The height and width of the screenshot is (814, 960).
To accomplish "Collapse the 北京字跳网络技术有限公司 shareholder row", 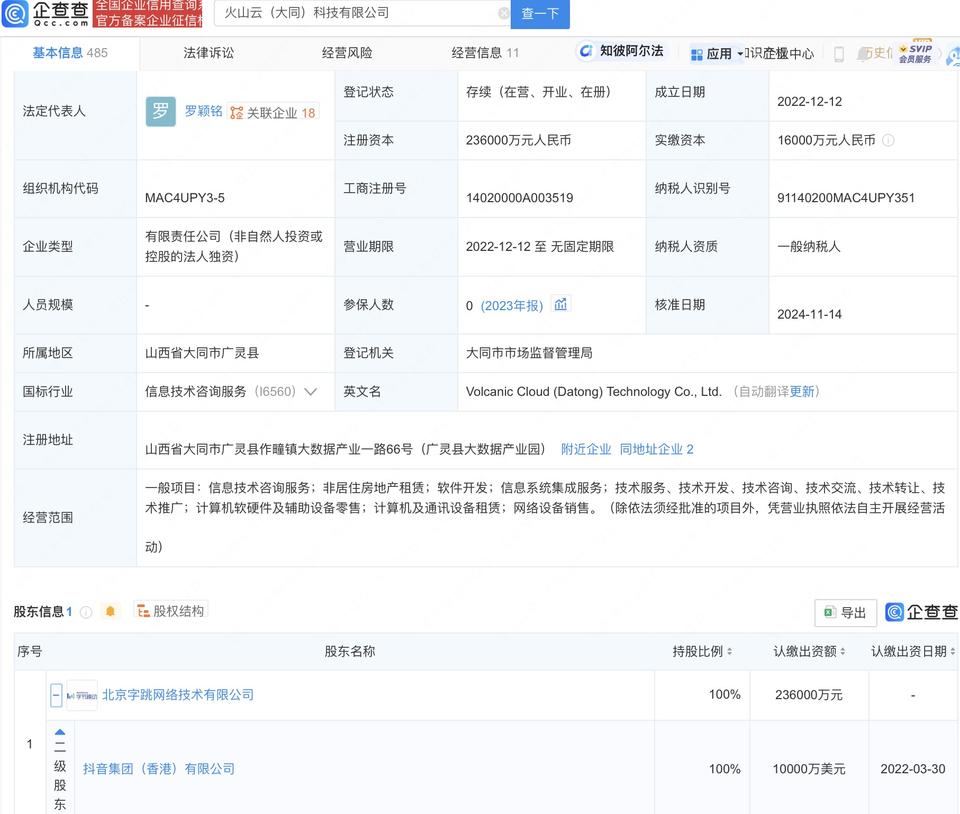I will pyautogui.click(x=57, y=695).
